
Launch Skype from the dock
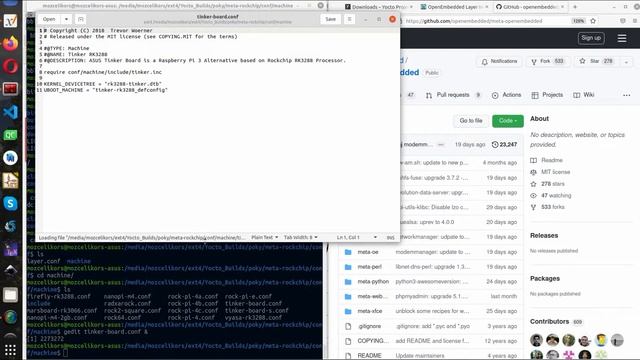click(11, 203)
